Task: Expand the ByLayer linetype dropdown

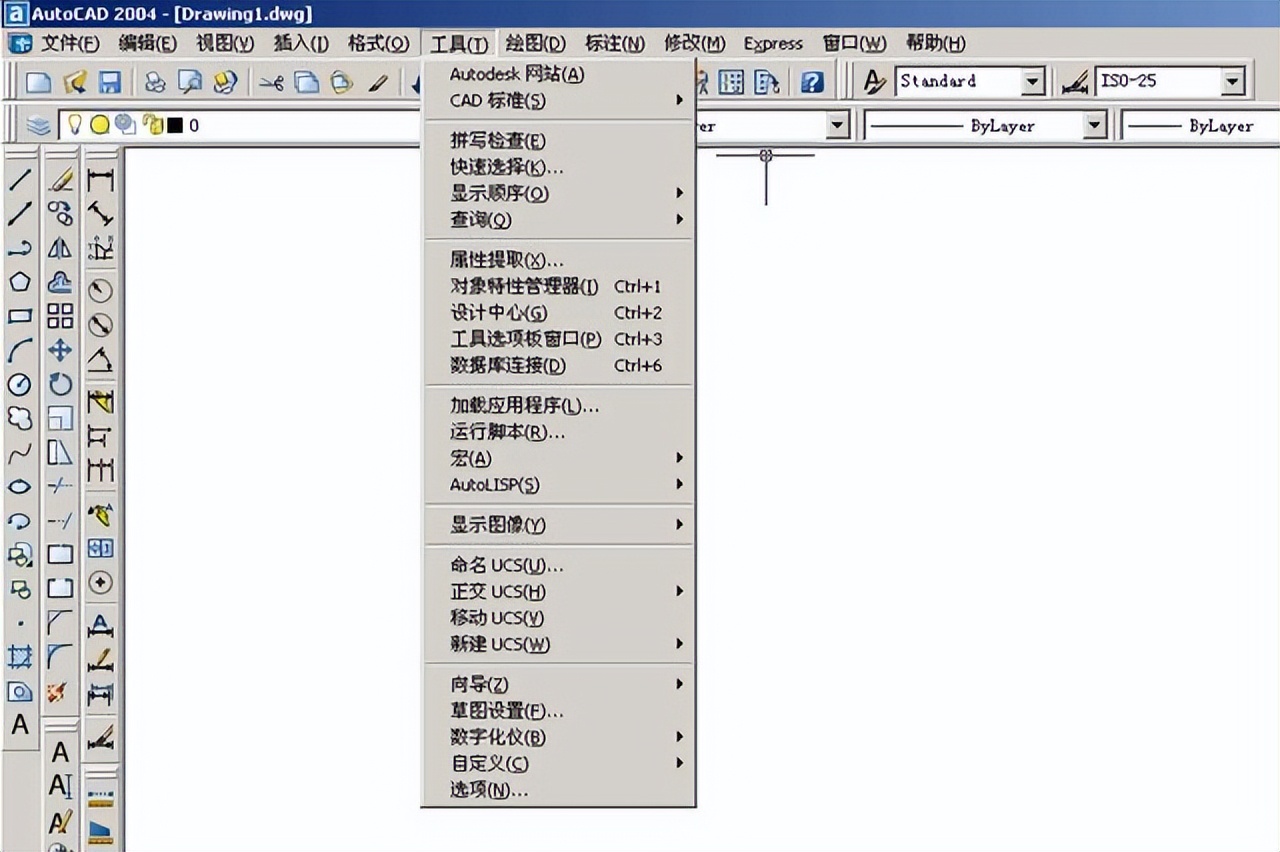Action: (x=1095, y=125)
